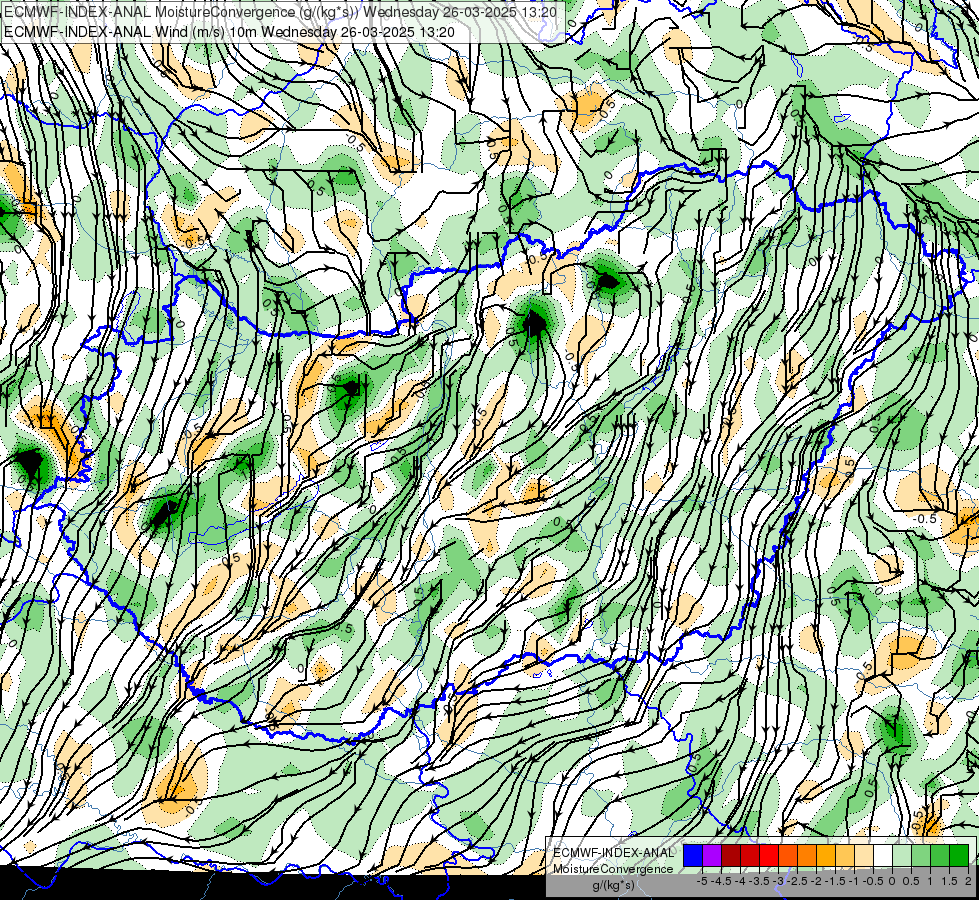979x900 pixels.
Task: Click the 'Wind (m/s) 10m' title line
Action: (x=229, y=32)
